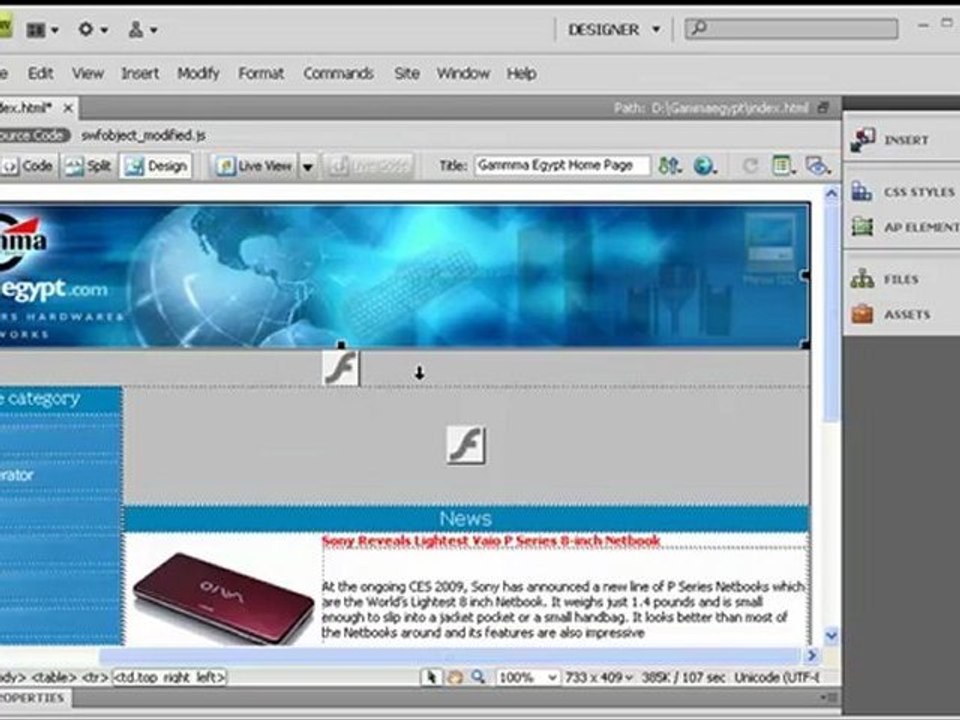
Task: Select the tr tag in tag selector
Action: pos(95,678)
